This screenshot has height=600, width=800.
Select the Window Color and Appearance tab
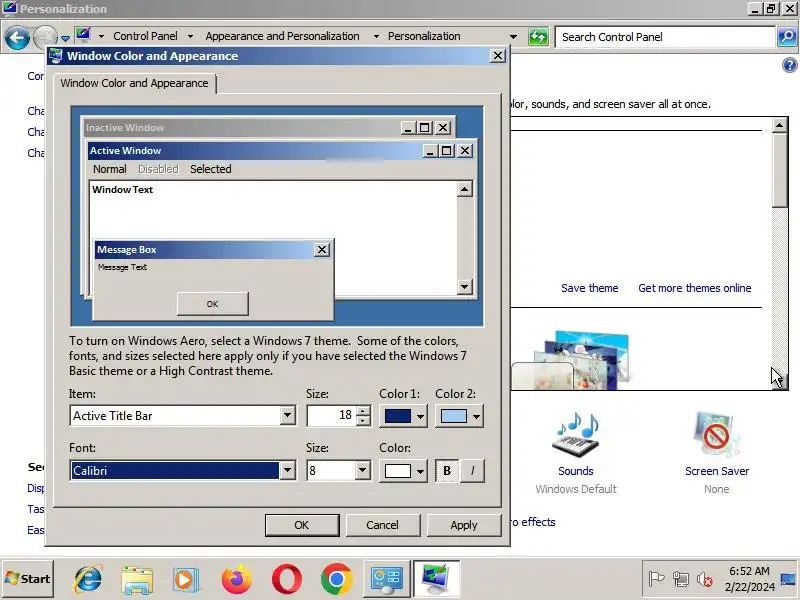(x=134, y=83)
